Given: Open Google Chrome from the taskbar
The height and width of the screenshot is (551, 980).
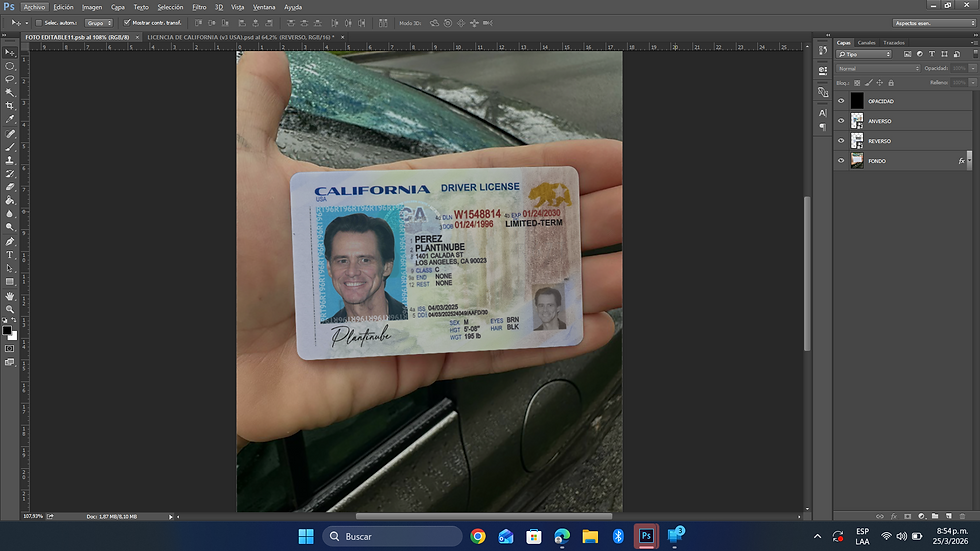Looking at the screenshot, I should point(478,536).
